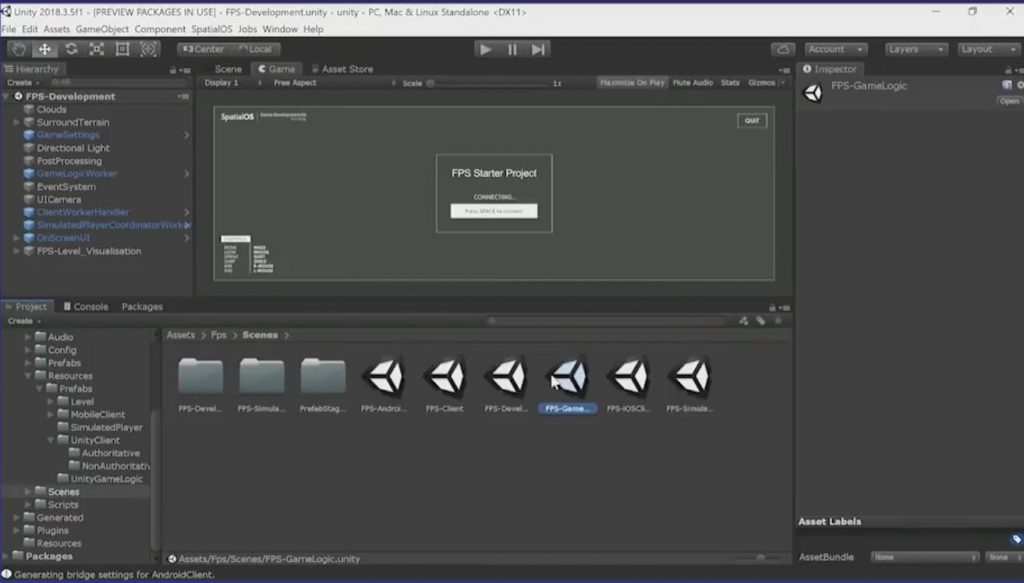The width and height of the screenshot is (1024, 583).
Task: Select the FPS-Android scene asset
Action: click(x=384, y=384)
